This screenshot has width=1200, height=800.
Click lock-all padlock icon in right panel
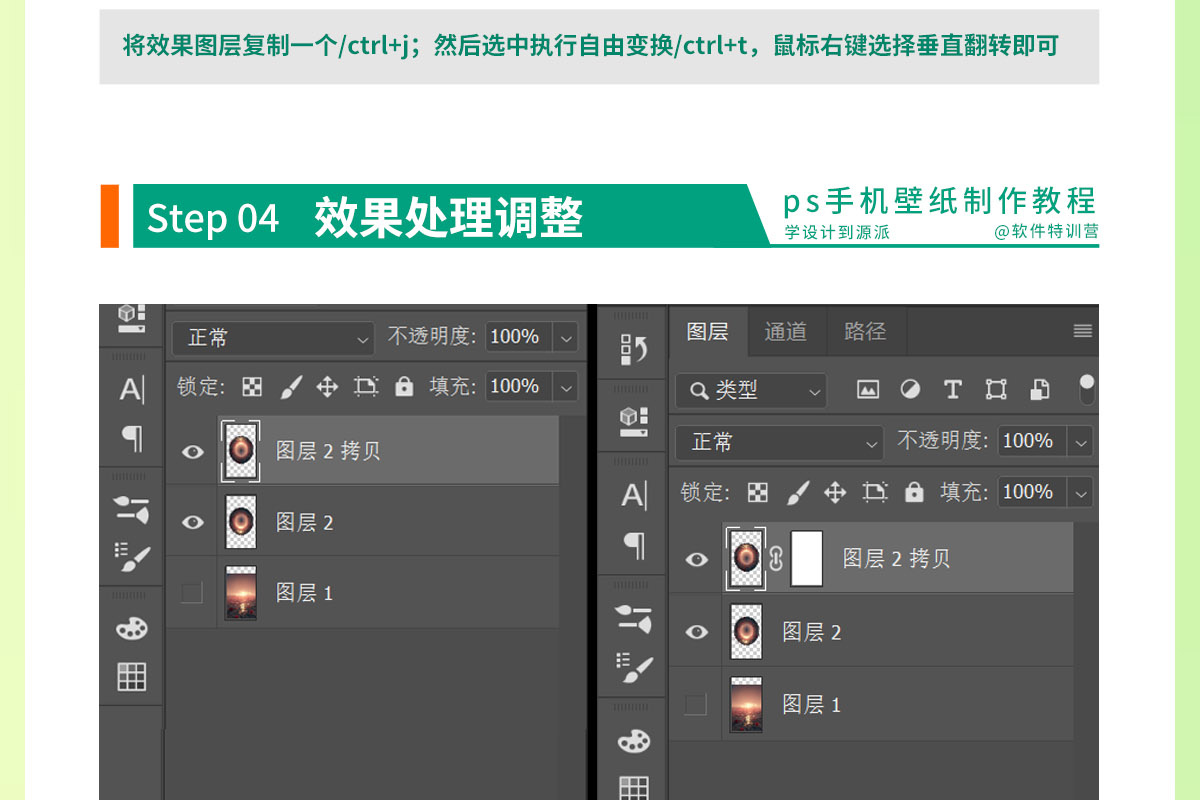pos(914,492)
